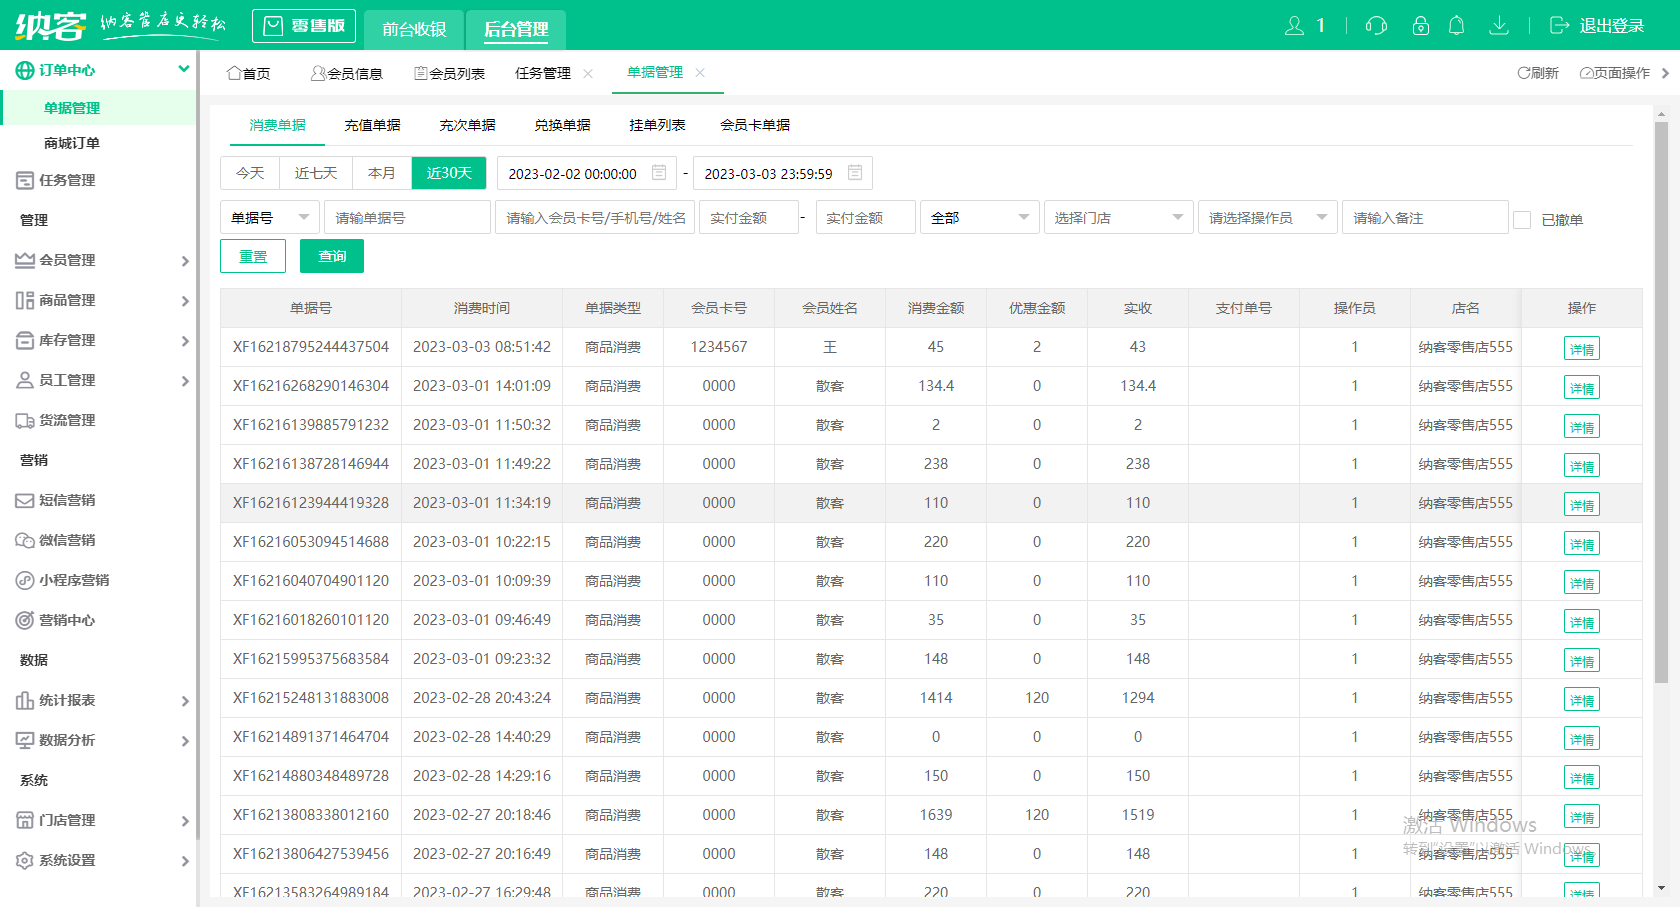1680x907 pixels.
Task: Select 小程序营销 from the sidebar
Action: [x=73, y=580]
